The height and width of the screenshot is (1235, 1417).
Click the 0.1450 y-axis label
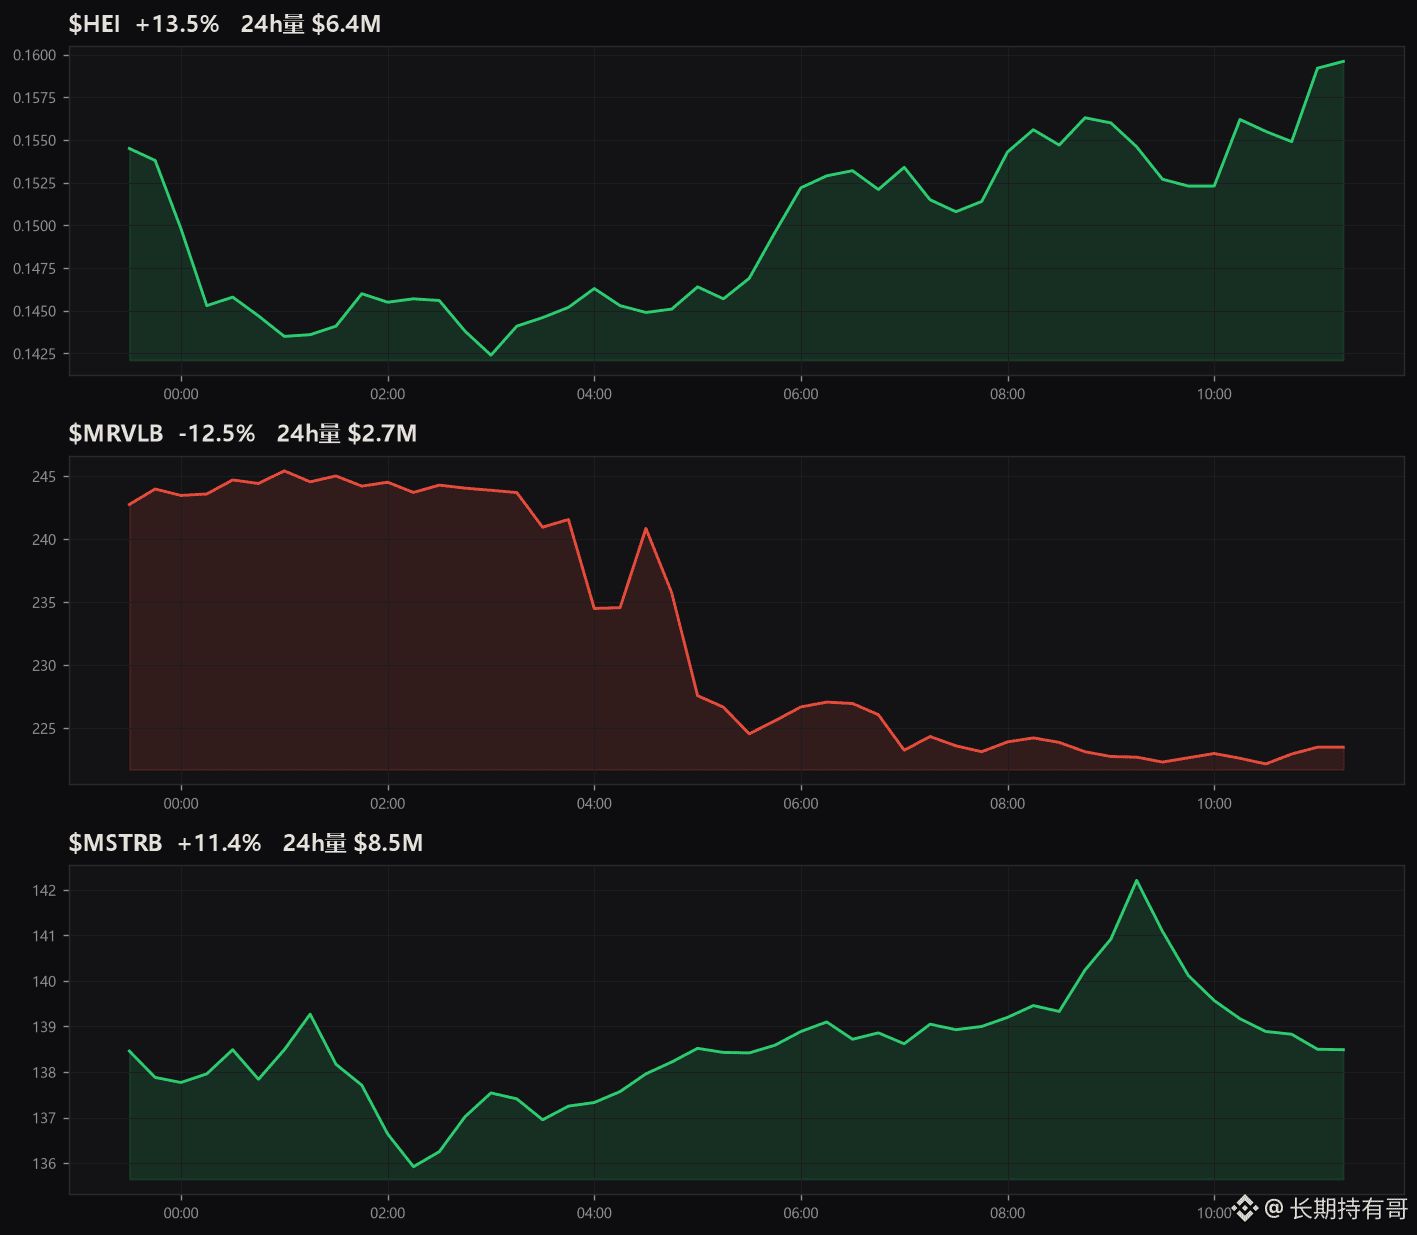point(35,311)
